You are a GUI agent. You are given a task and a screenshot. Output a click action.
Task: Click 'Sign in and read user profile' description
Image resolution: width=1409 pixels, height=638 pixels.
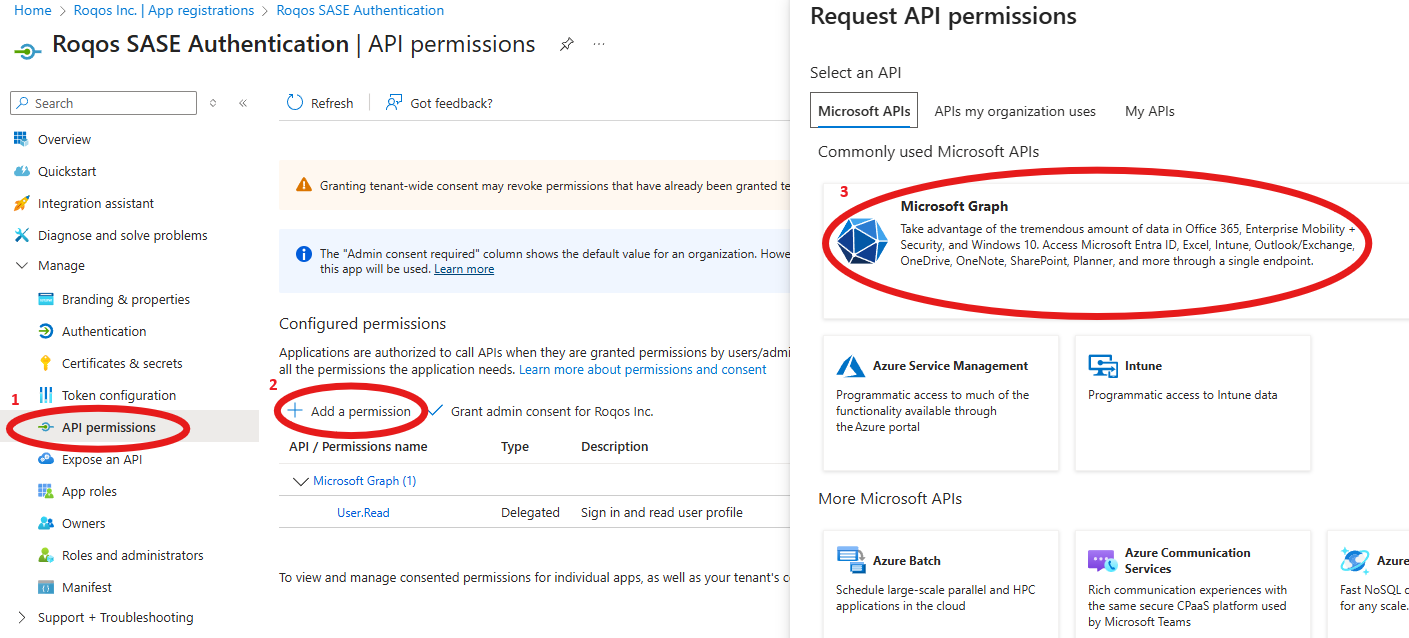pos(662,512)
